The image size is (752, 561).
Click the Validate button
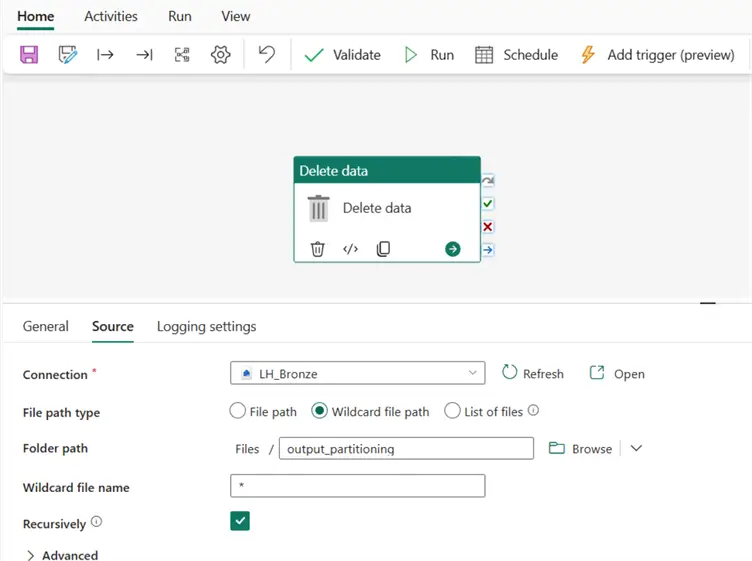(x=343, y=55)
